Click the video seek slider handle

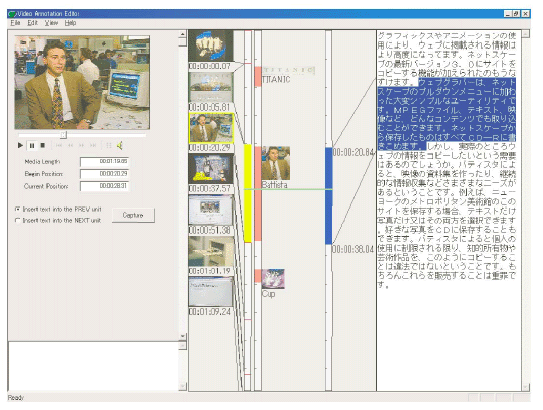[x=63, y=135]
